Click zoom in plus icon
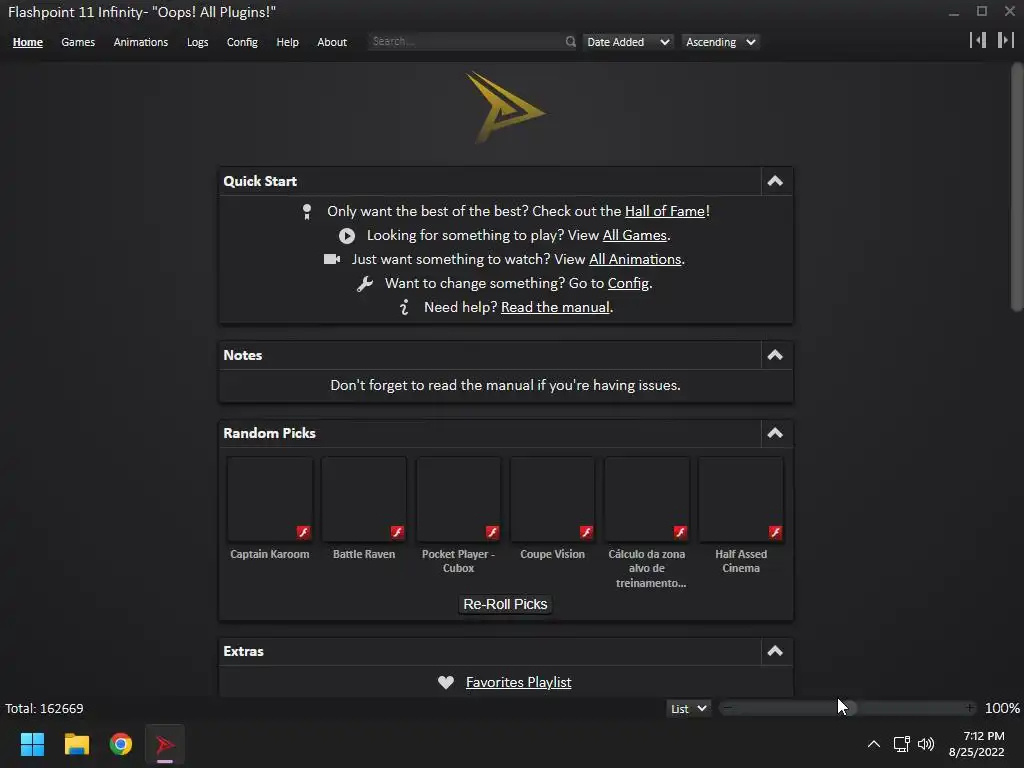Screen dimensions: 1024x768 click(970, 708)
